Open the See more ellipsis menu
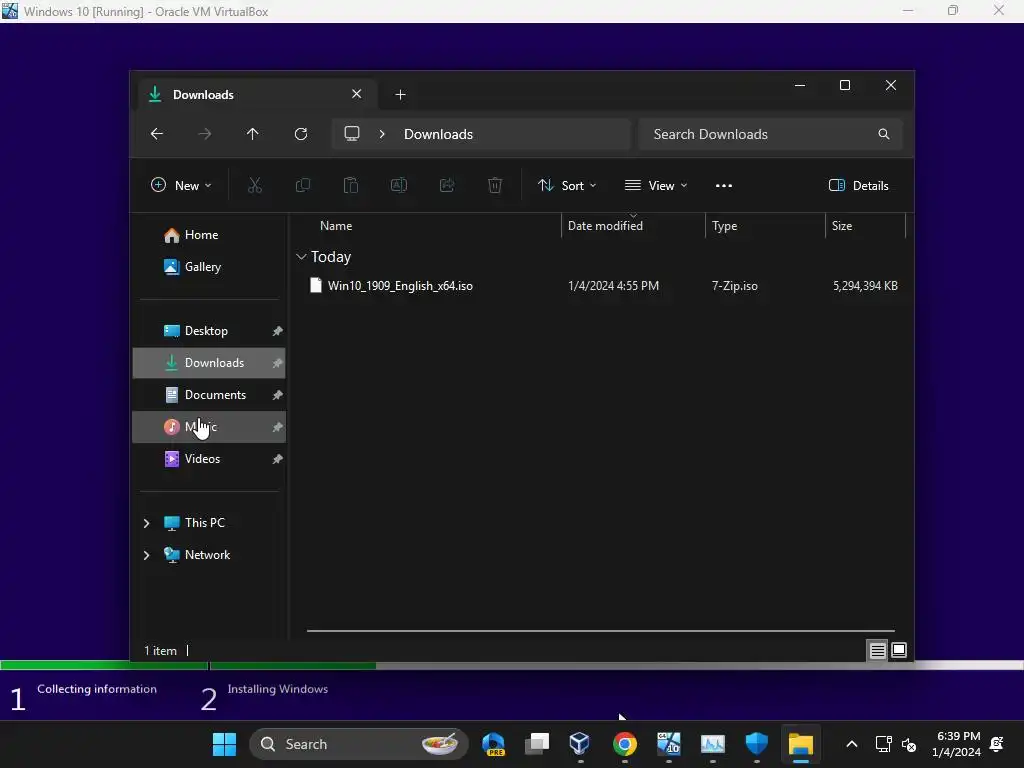Viewport: 1024px width, 768px height. (724, 185)
